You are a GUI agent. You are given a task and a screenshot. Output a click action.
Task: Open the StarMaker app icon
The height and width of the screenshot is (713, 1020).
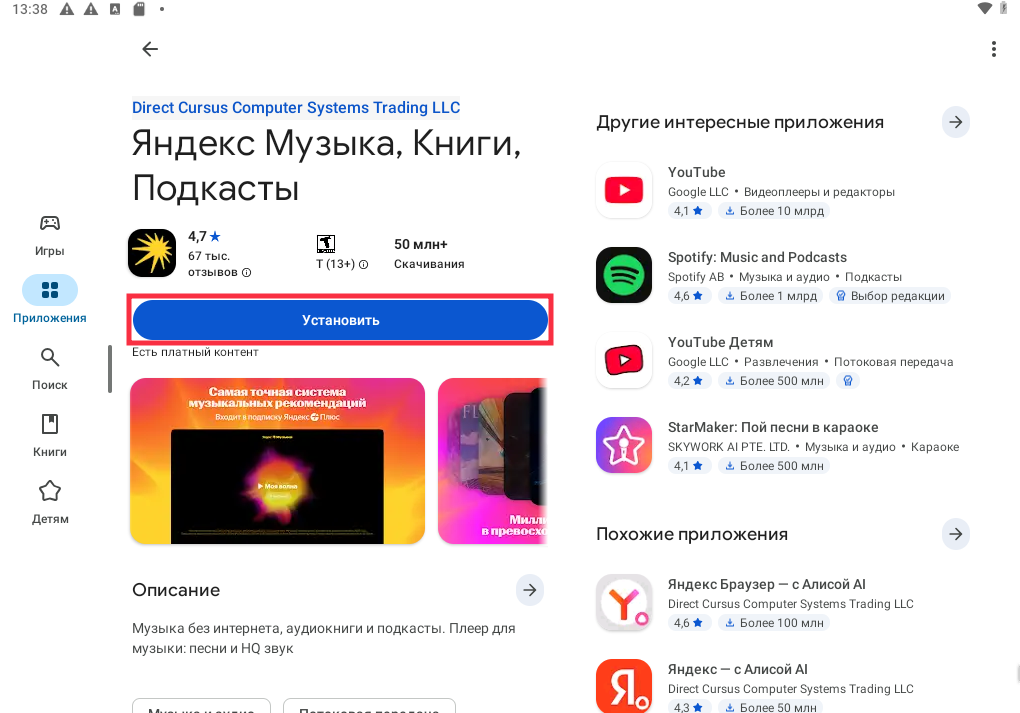[624, 445]
